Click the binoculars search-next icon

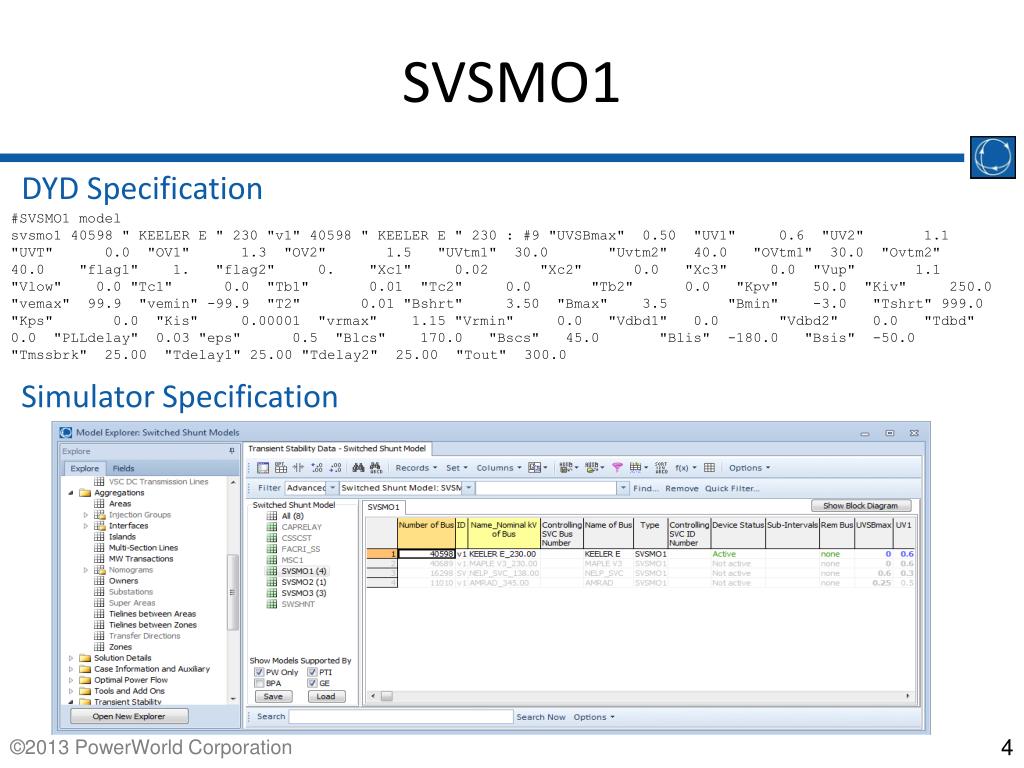click(376, 468)
